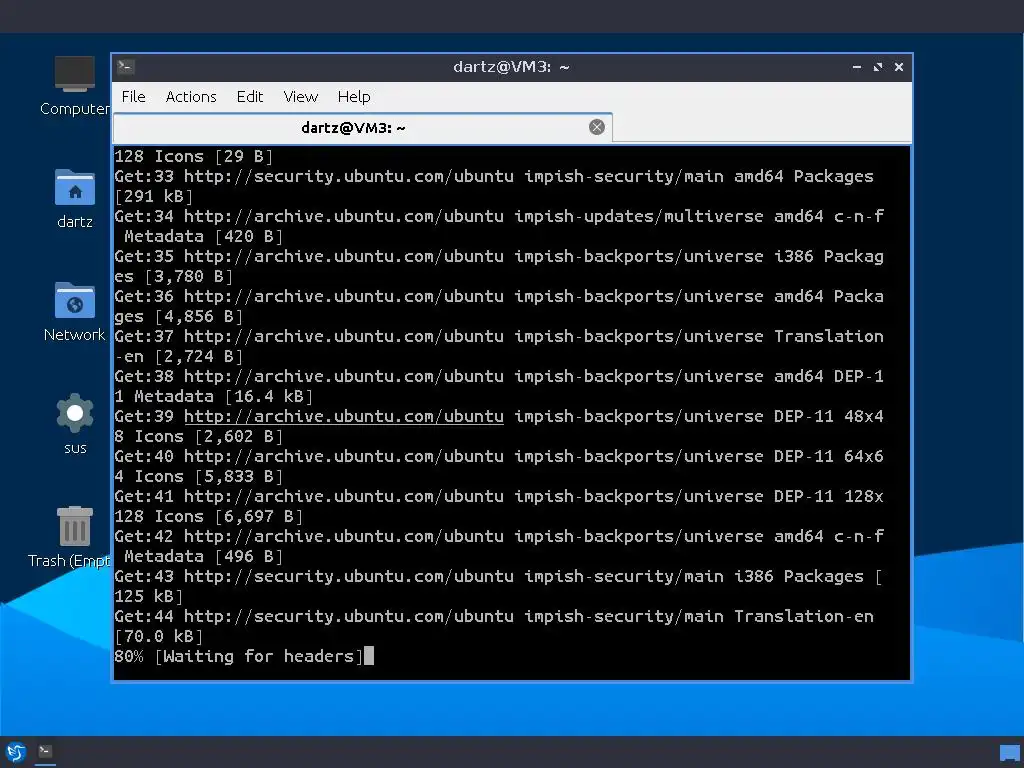Open the Actions menu
Viewport: 1024px width, 768px height.
191,97
